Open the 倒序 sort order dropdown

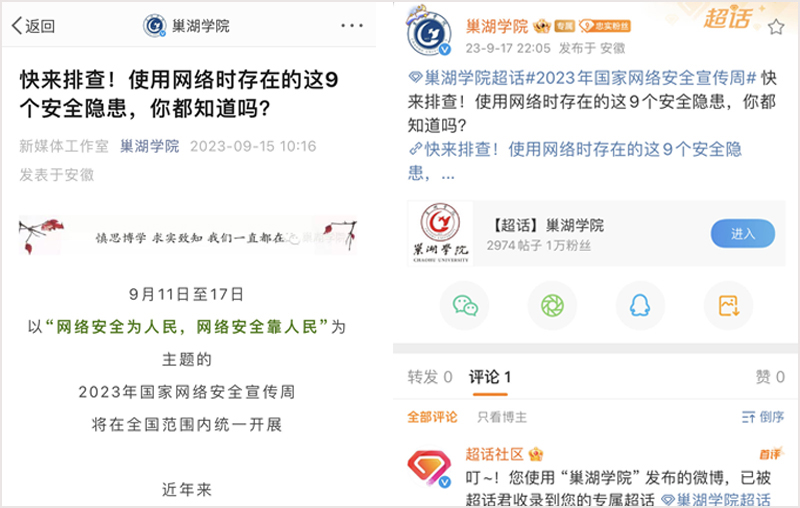762,417
